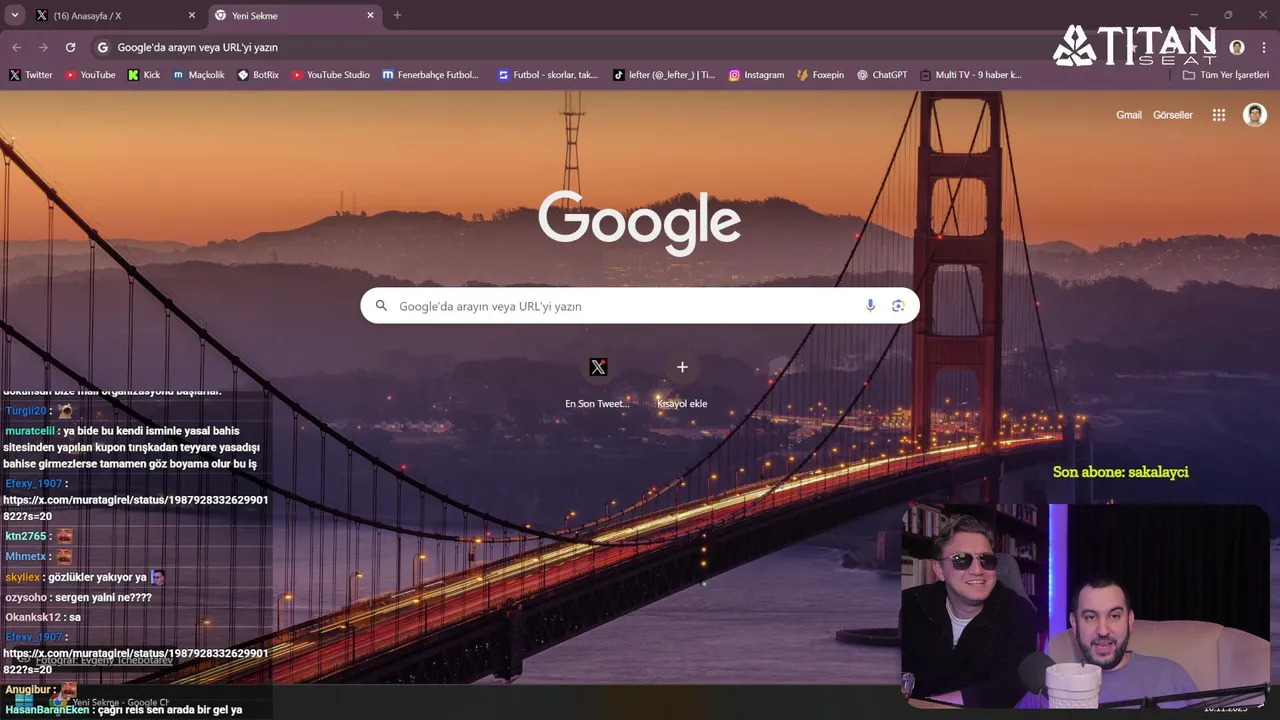Open the Google account avatar
Screen dimensions: 1280x720
[1254, 115]
